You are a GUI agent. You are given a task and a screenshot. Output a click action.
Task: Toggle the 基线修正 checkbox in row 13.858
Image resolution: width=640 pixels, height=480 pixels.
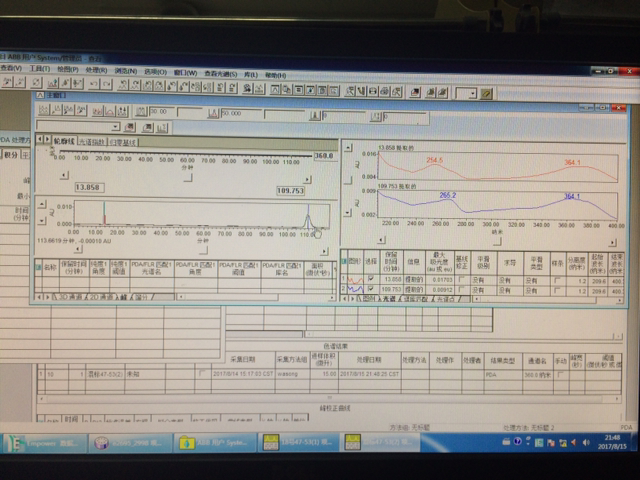(462, 280)
